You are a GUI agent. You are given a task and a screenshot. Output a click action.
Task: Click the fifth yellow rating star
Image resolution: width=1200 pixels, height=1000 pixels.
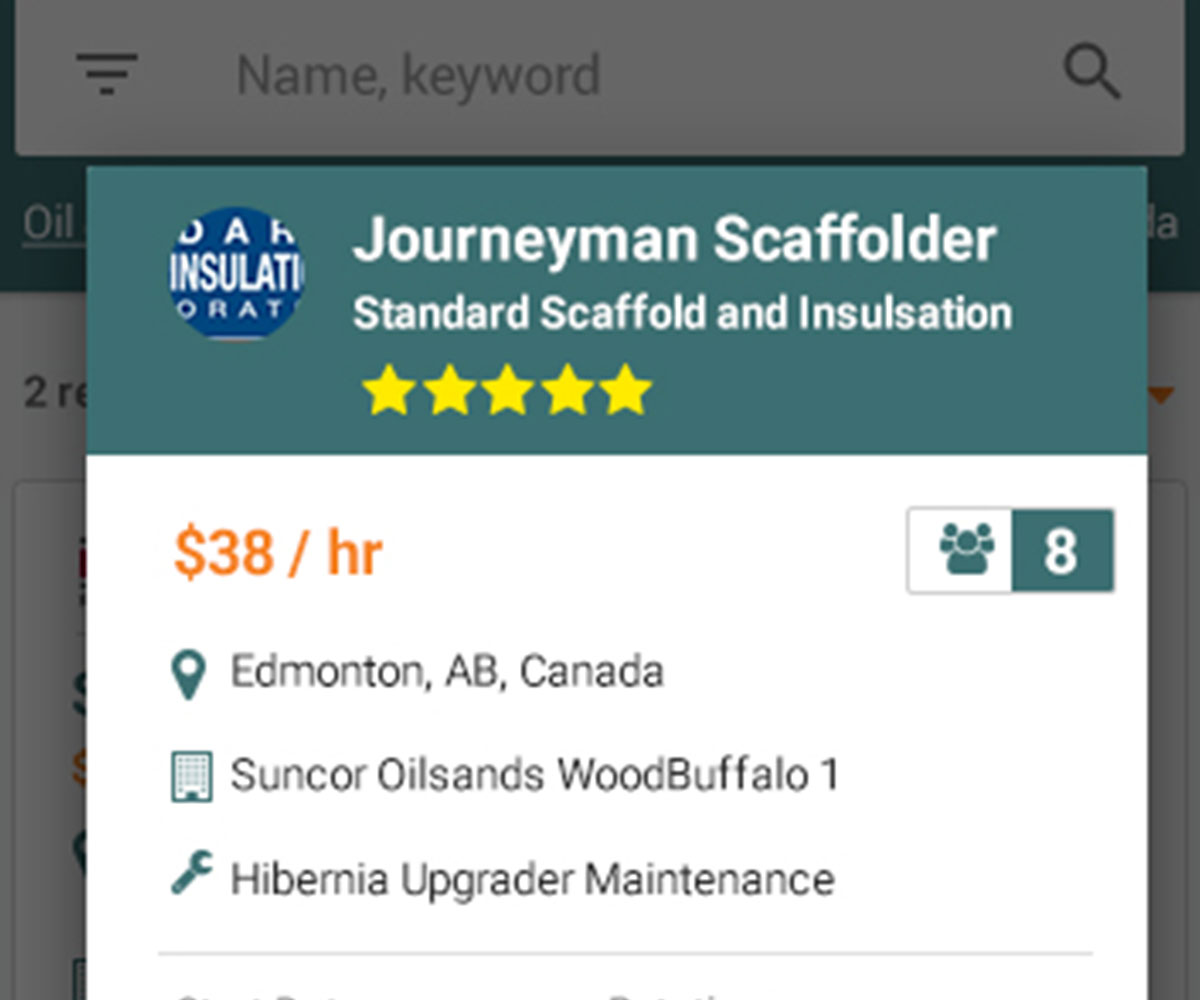(x=627, y=390)
